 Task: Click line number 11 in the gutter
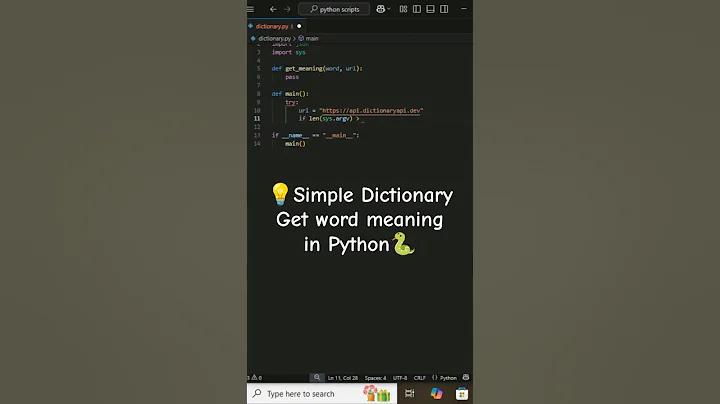[257, 119]
